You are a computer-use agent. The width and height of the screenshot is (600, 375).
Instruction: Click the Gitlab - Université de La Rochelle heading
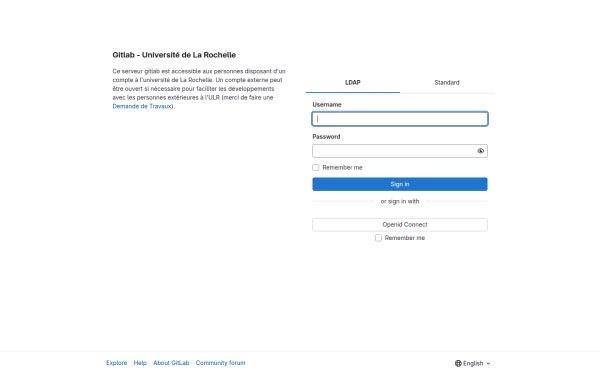(x=174, y=55)
